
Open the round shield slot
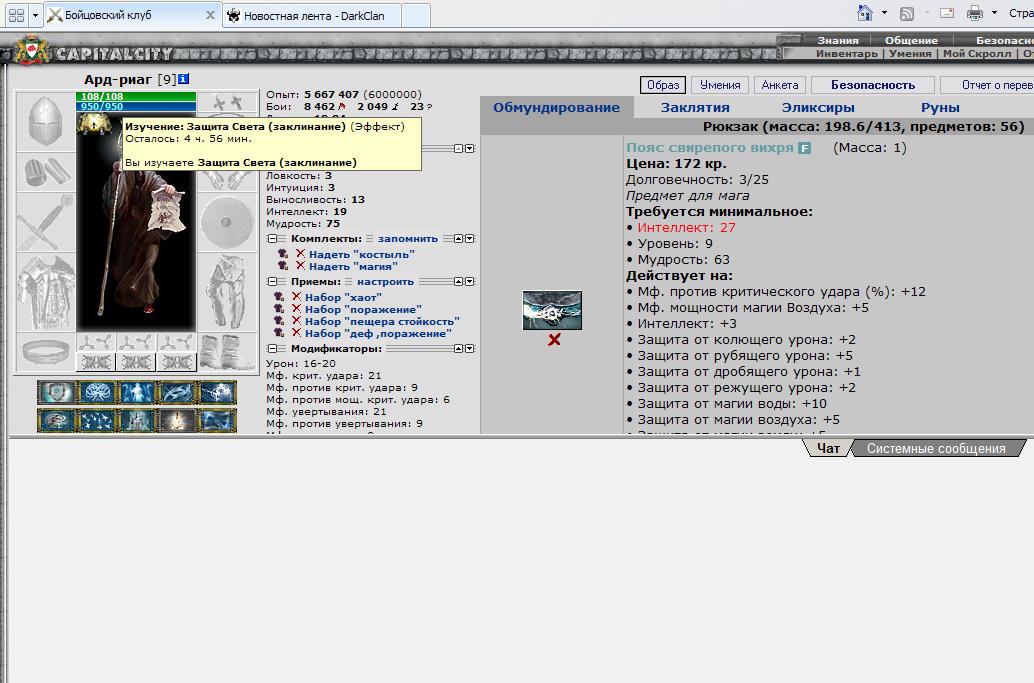227,222
